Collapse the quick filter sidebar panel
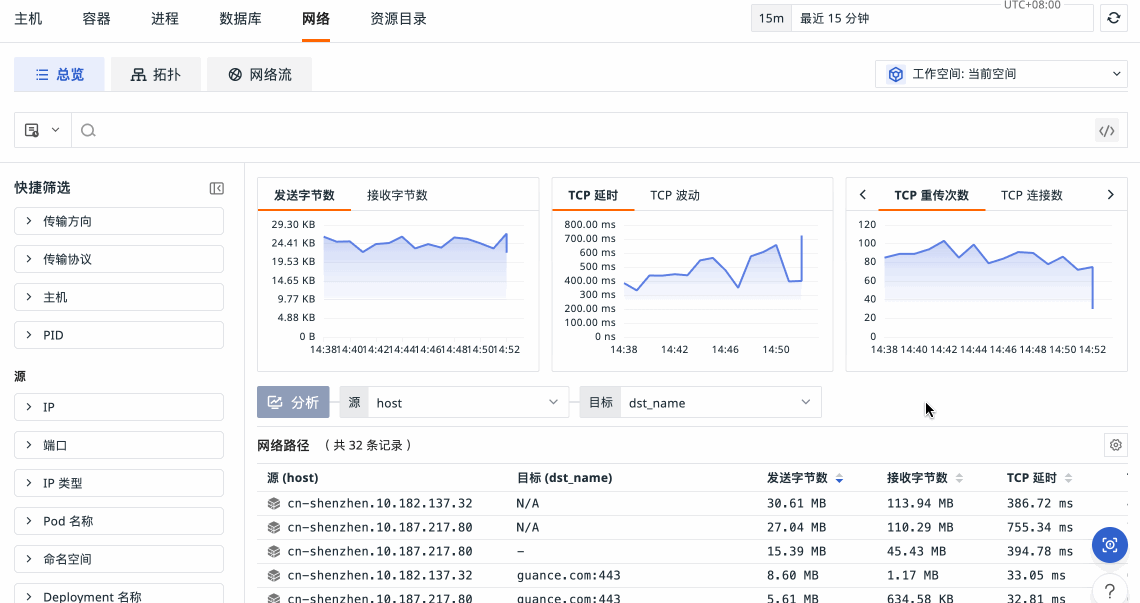Screen dimensions: 1140x603 click(x=216, y=188)
